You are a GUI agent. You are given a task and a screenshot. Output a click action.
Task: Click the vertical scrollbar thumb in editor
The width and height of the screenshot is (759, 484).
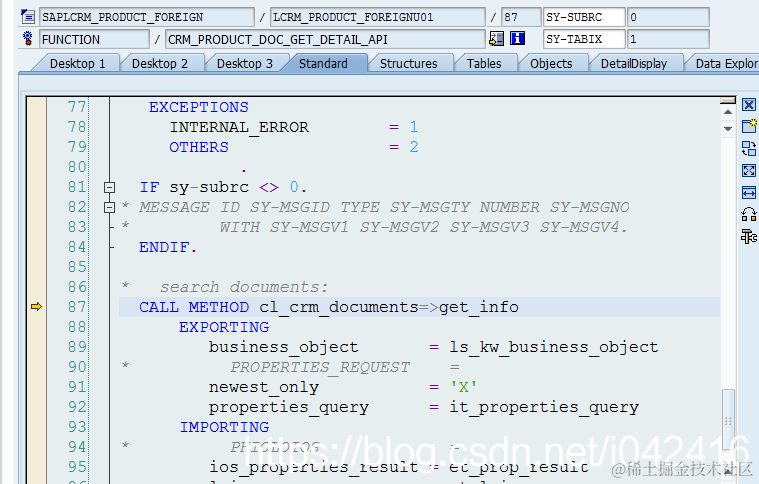[728, 421]
